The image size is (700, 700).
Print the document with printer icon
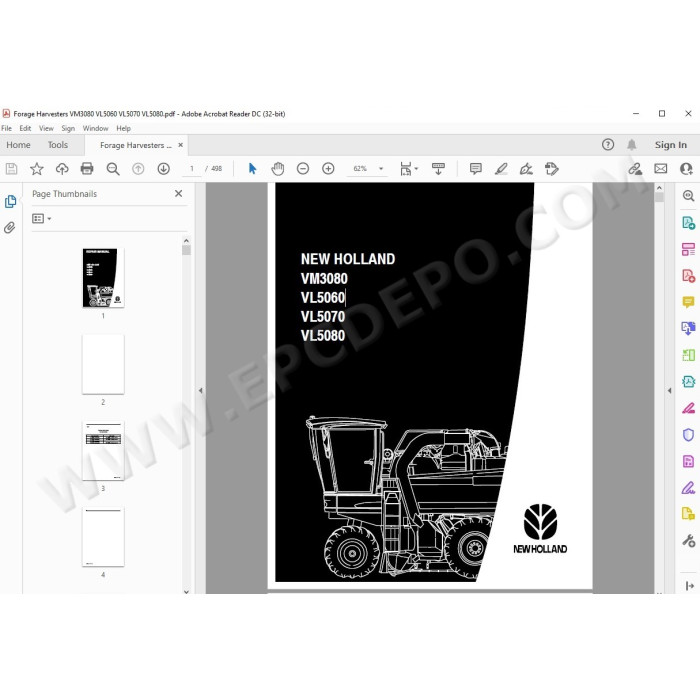tap(87, 169)
